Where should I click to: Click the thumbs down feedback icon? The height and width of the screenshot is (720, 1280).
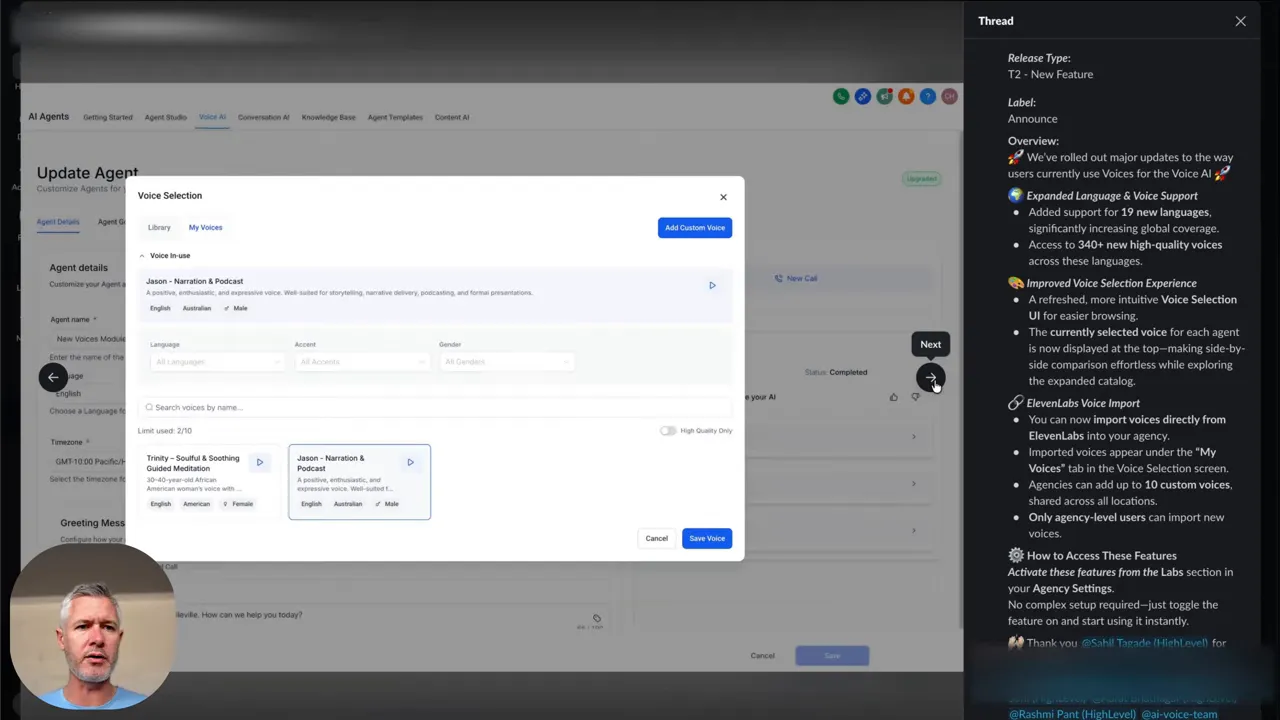point(915,397)
